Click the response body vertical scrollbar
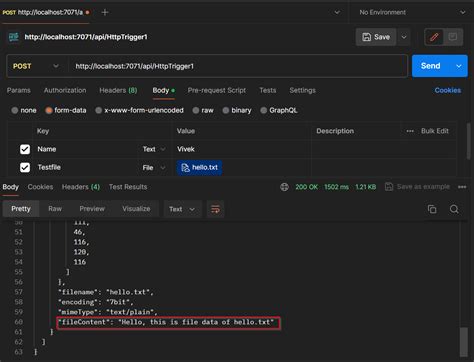This screenshot has height=362, width=474. click(463, 342)
